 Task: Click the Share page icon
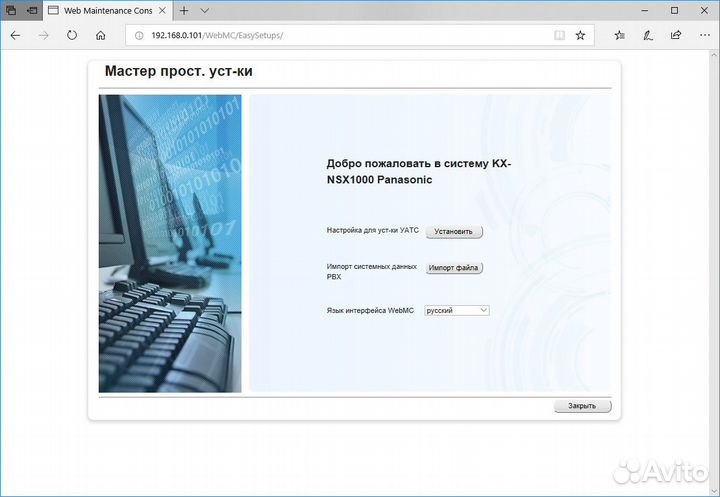(x=676, y=35)
